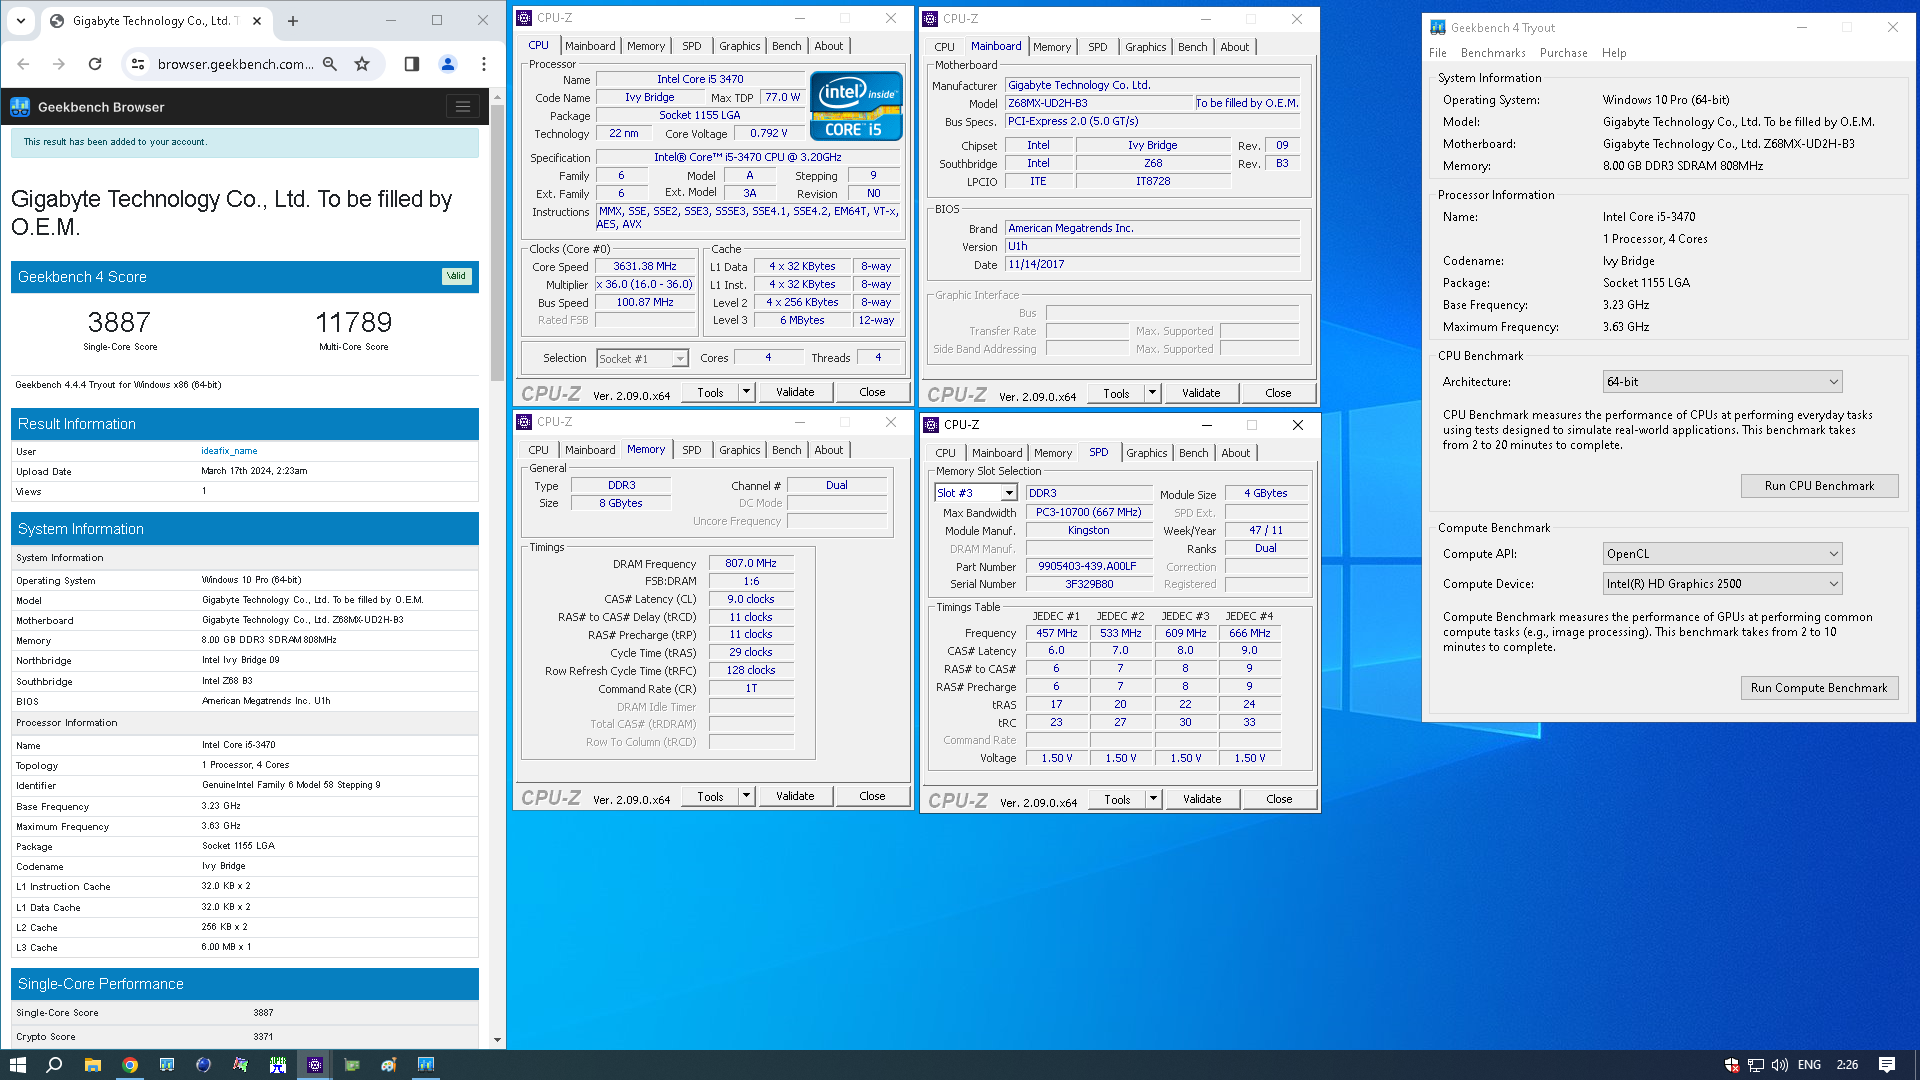
Task: Open the File menu in Geekbench 4
Action: click(1438, 53)
